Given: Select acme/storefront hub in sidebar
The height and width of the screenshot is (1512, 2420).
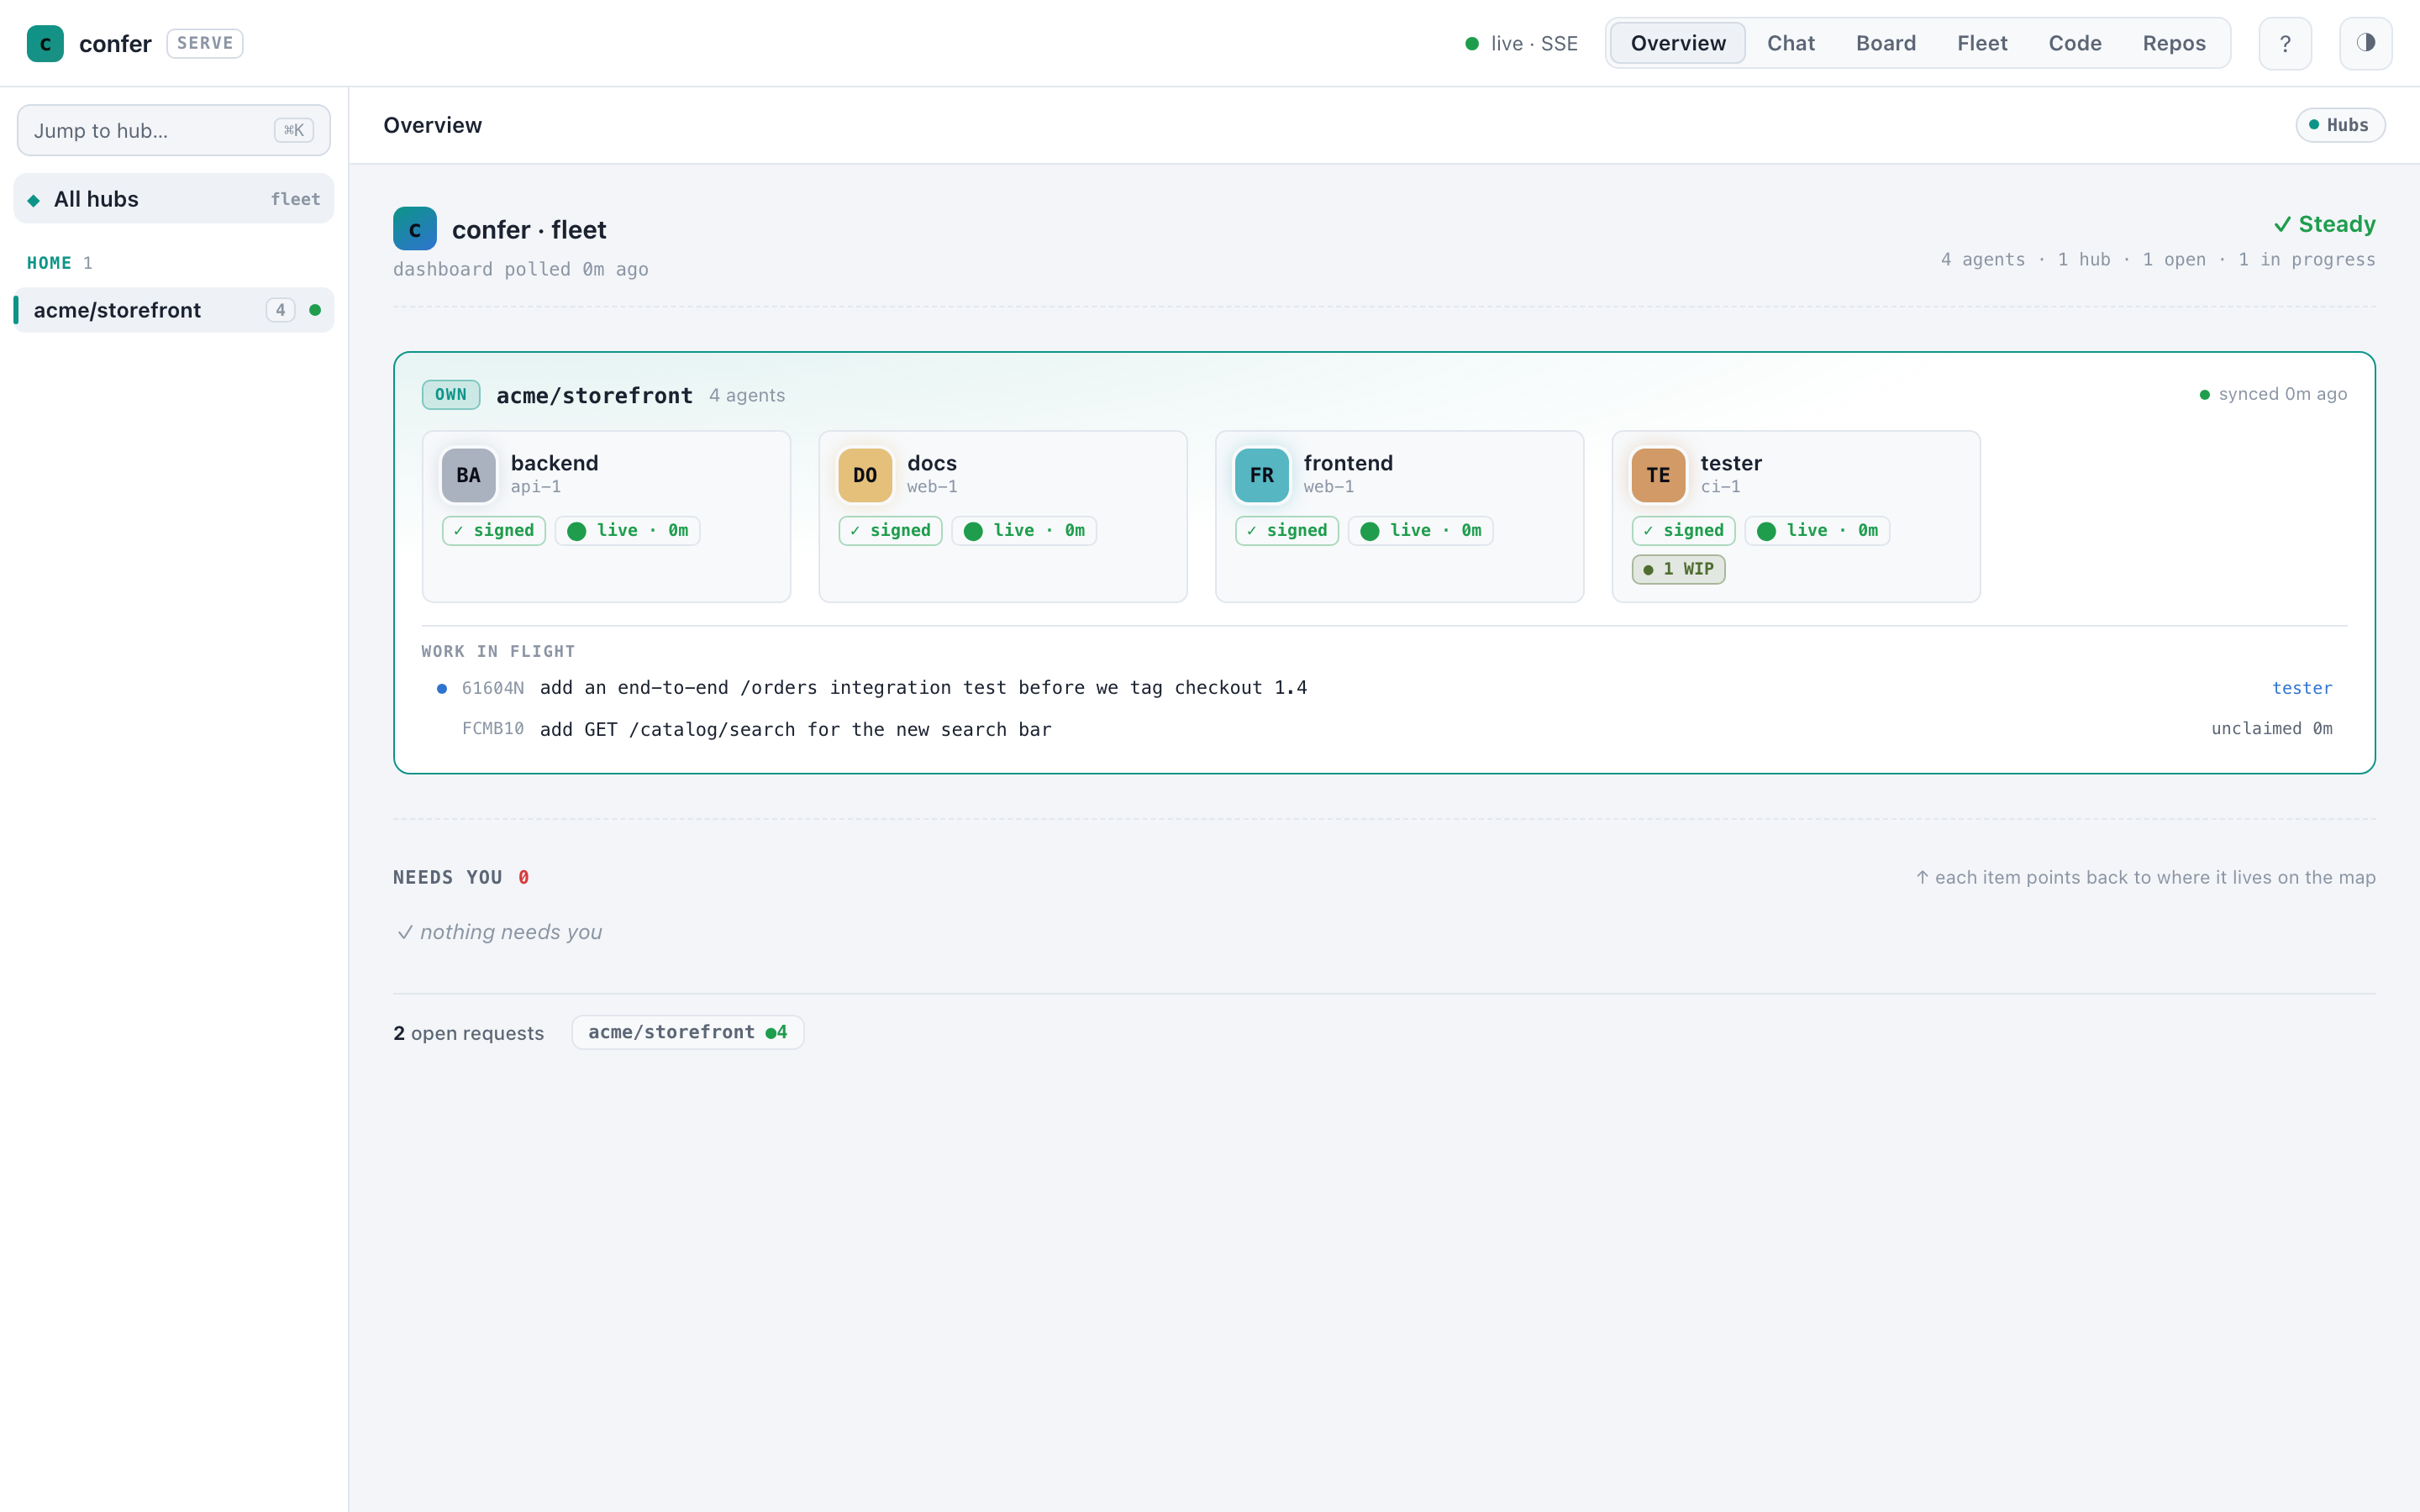Looking at the screenshot, I should 174,310.
